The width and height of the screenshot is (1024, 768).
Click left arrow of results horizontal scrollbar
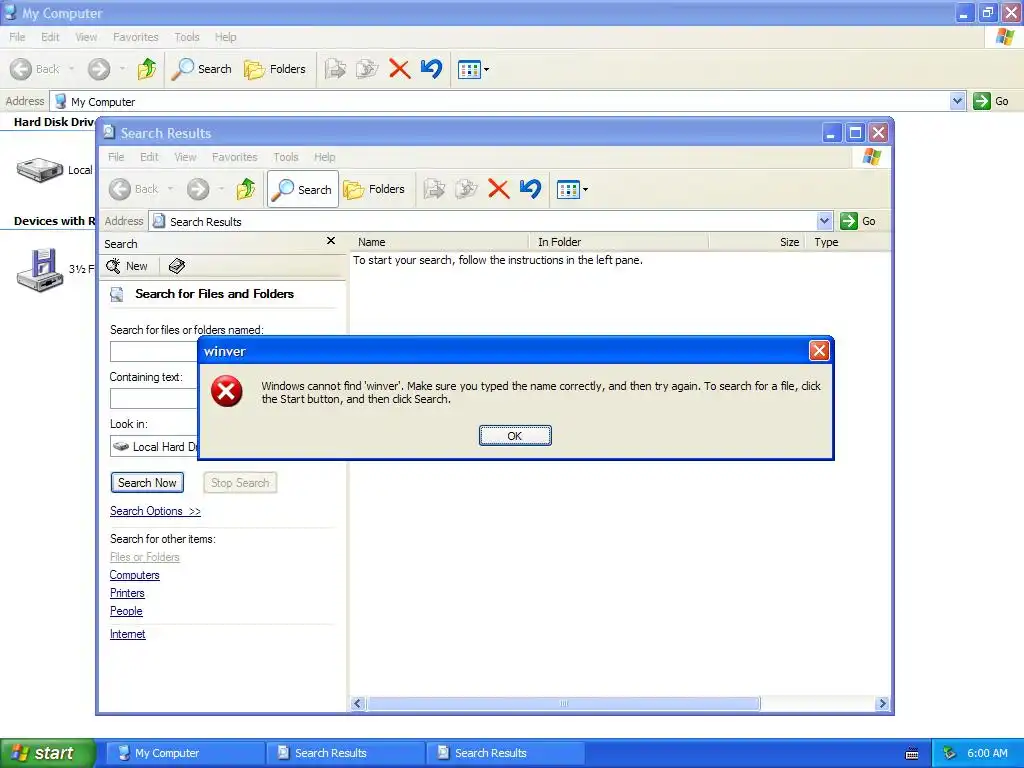point(358,703)
